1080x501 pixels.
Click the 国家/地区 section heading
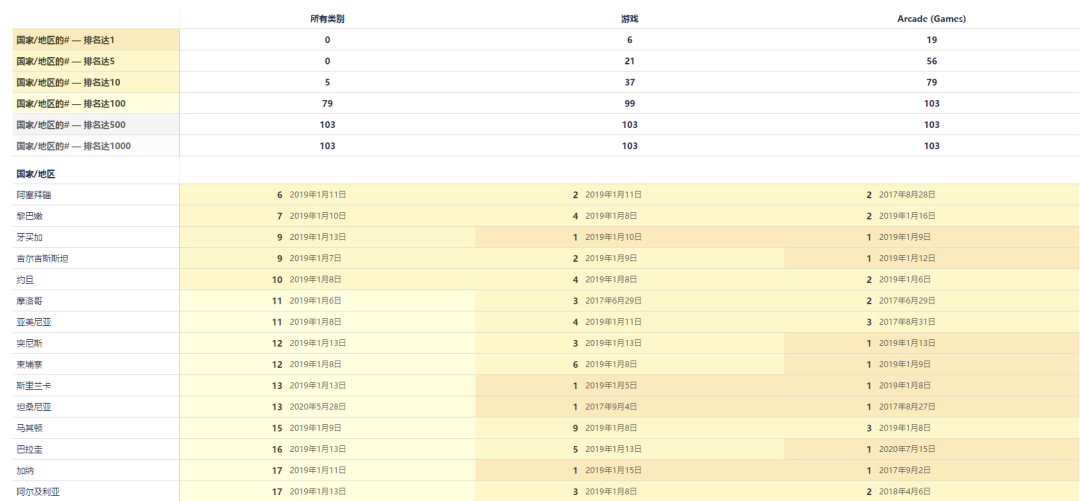pyautogui.click(x=36, y=174)
